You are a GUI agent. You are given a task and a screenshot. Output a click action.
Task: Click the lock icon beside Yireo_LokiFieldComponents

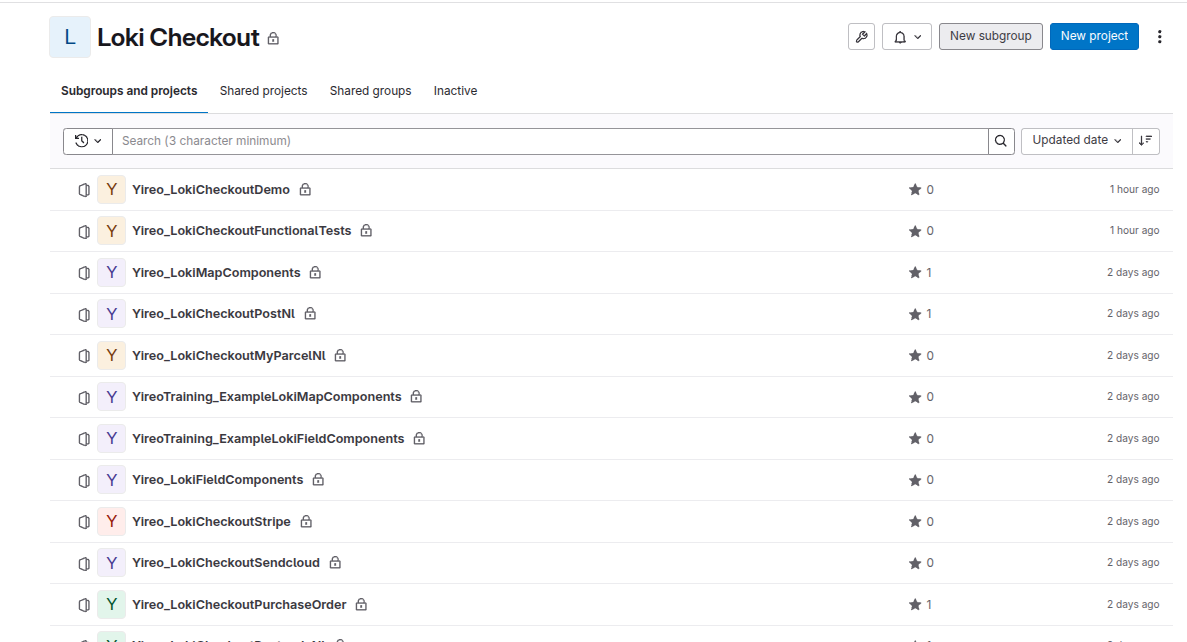[x=318, y=480]
